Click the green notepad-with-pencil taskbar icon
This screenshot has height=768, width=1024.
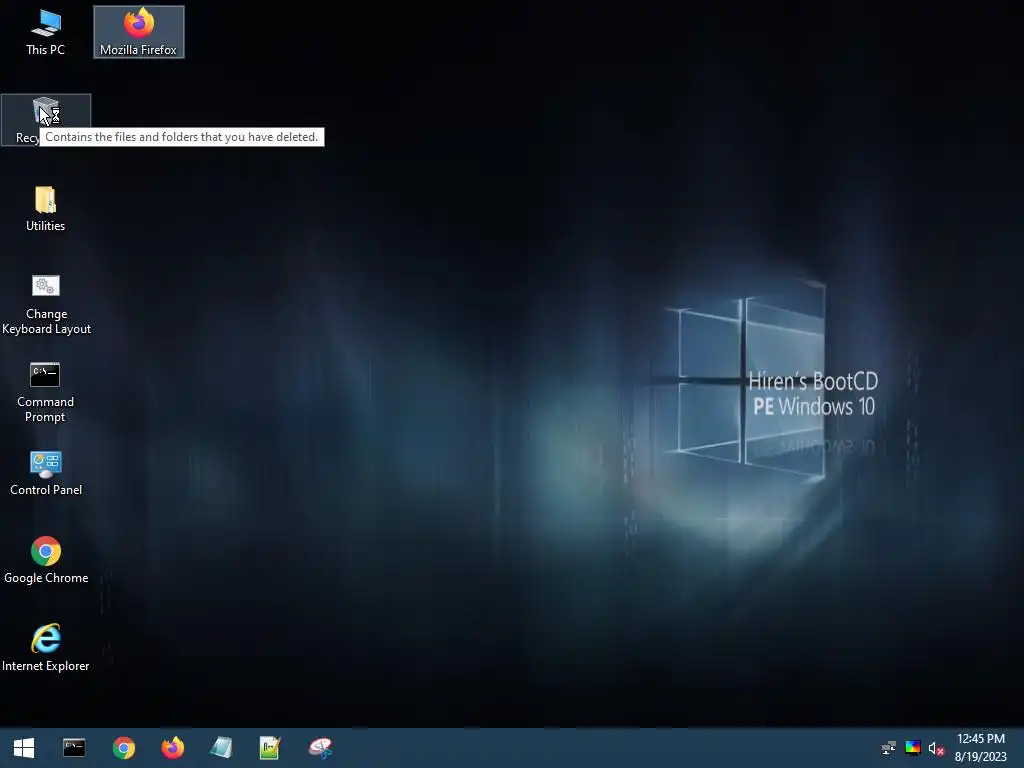coord(270,748)
